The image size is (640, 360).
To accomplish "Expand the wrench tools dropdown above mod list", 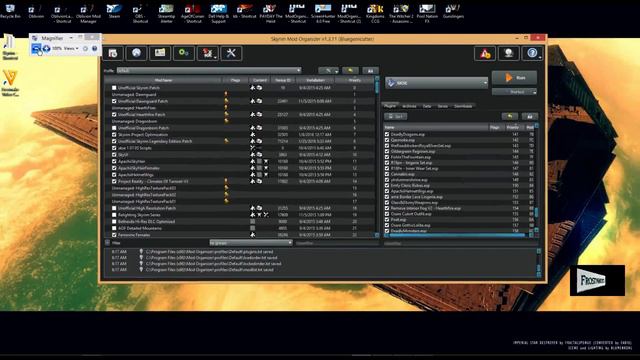I will click(x=329, y=71).
